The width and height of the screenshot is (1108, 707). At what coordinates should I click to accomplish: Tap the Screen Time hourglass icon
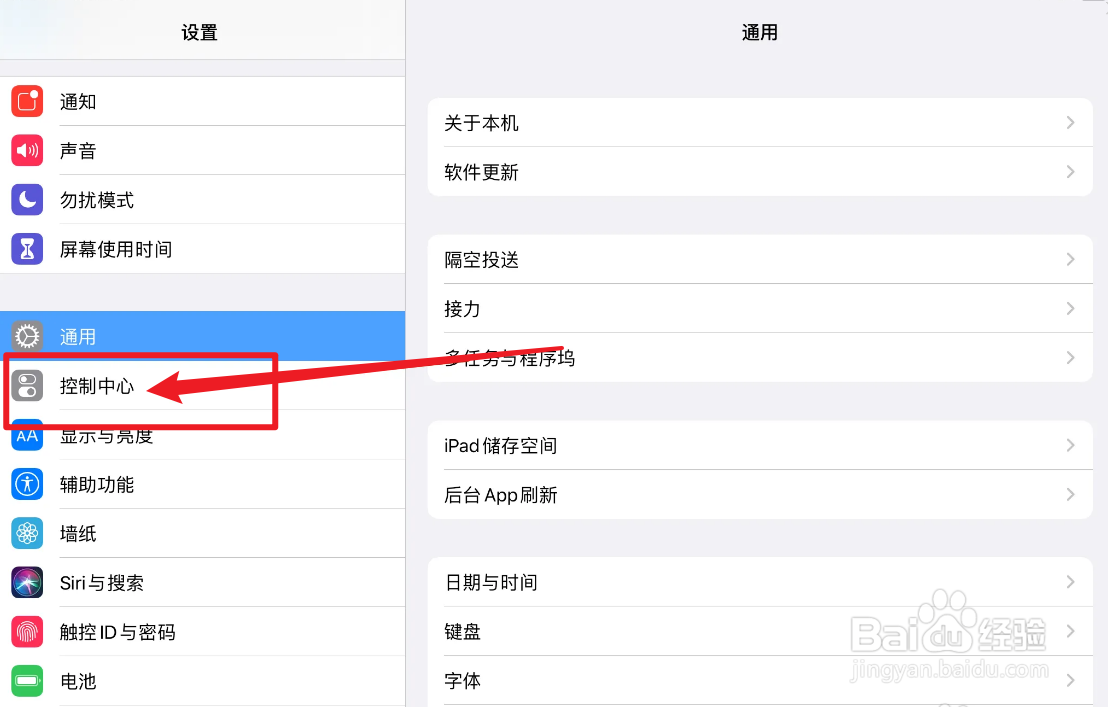coord(27,249)
